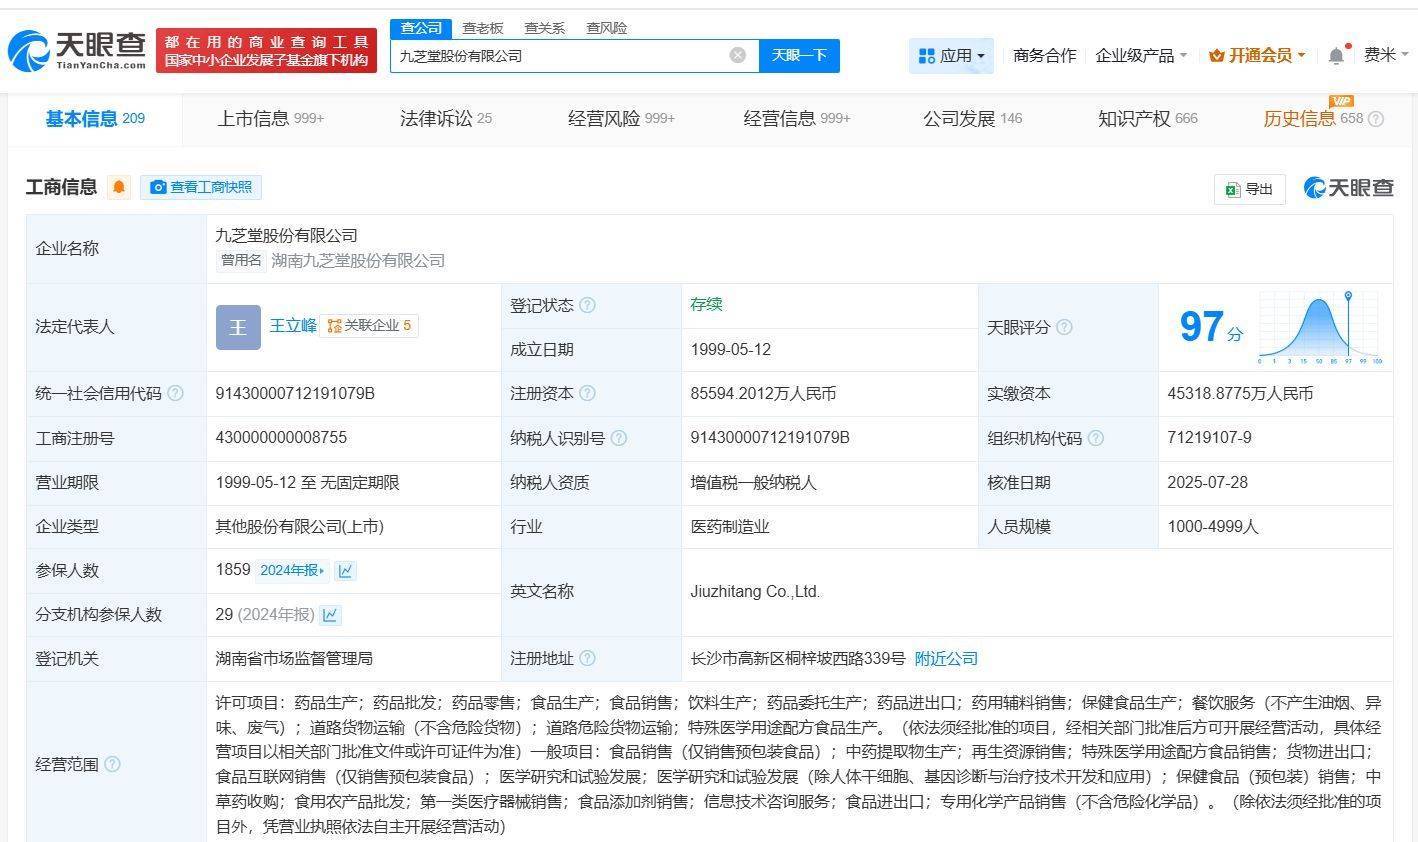The width and height of the screenshot is (1418, 842).
Task: Open the 附近公司 link
Action: (x=946, y=658)
